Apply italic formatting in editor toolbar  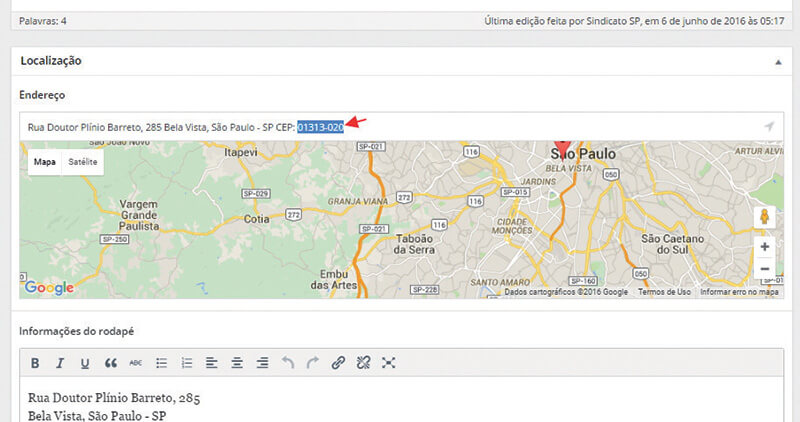pyautogui.click(x=59, y=363)
